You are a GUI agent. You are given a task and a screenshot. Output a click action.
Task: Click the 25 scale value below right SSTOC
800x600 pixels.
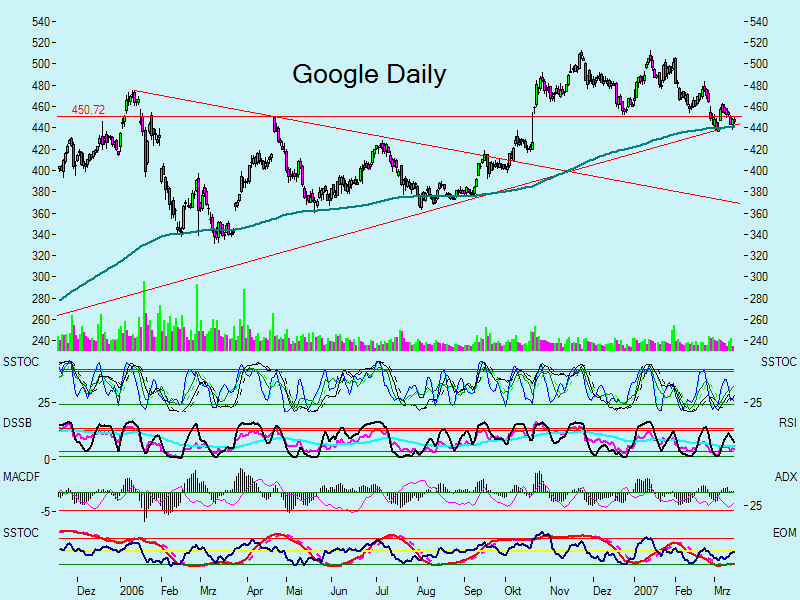tap(756, 403)
